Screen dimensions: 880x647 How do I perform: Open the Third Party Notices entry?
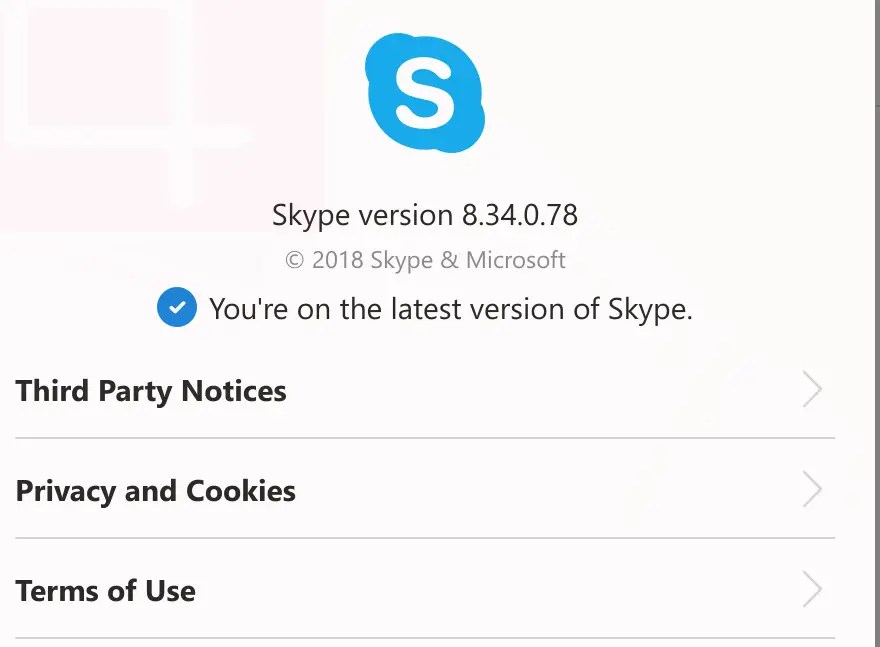tap(151, 391)
